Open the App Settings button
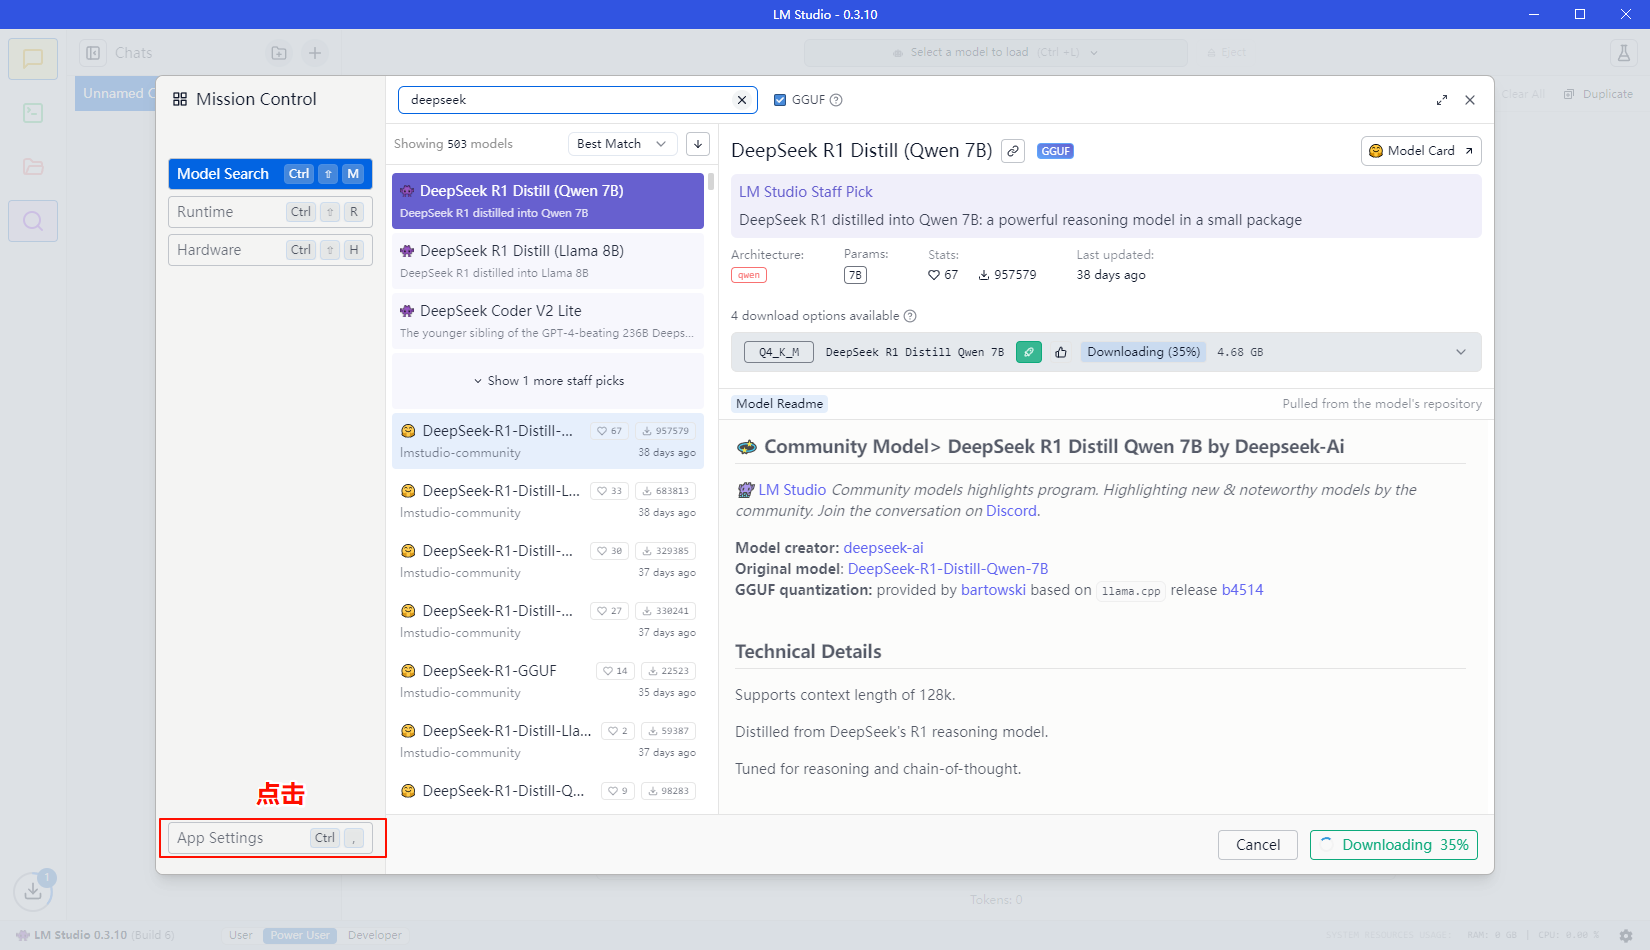The height and width of the screenshot is (950, 1650). [x=270, y=838]
